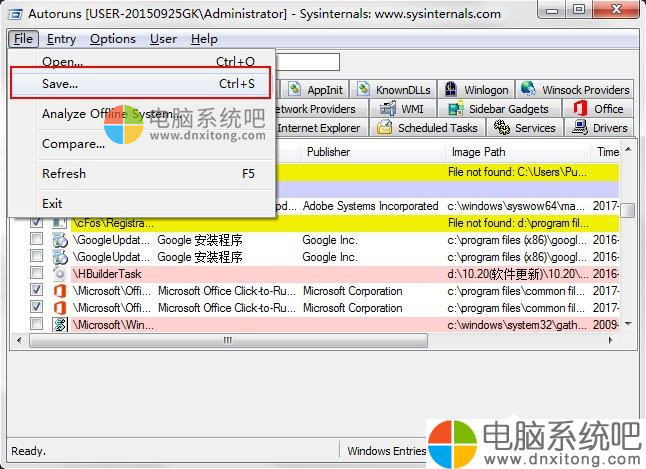Sort by the Time column header

[x=606, y=152]
